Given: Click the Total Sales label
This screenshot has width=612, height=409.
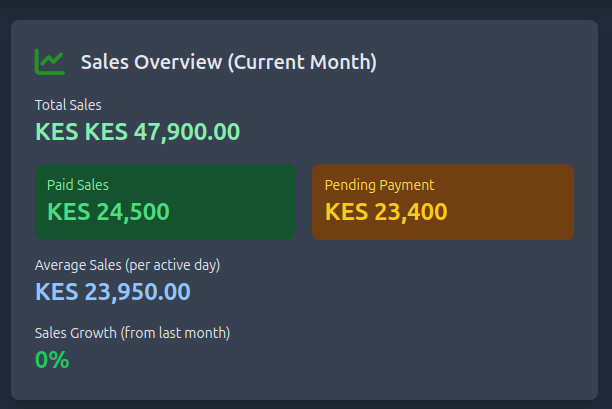Looking at the screenshot, I should pyautogui.click(x=68, y=105).
